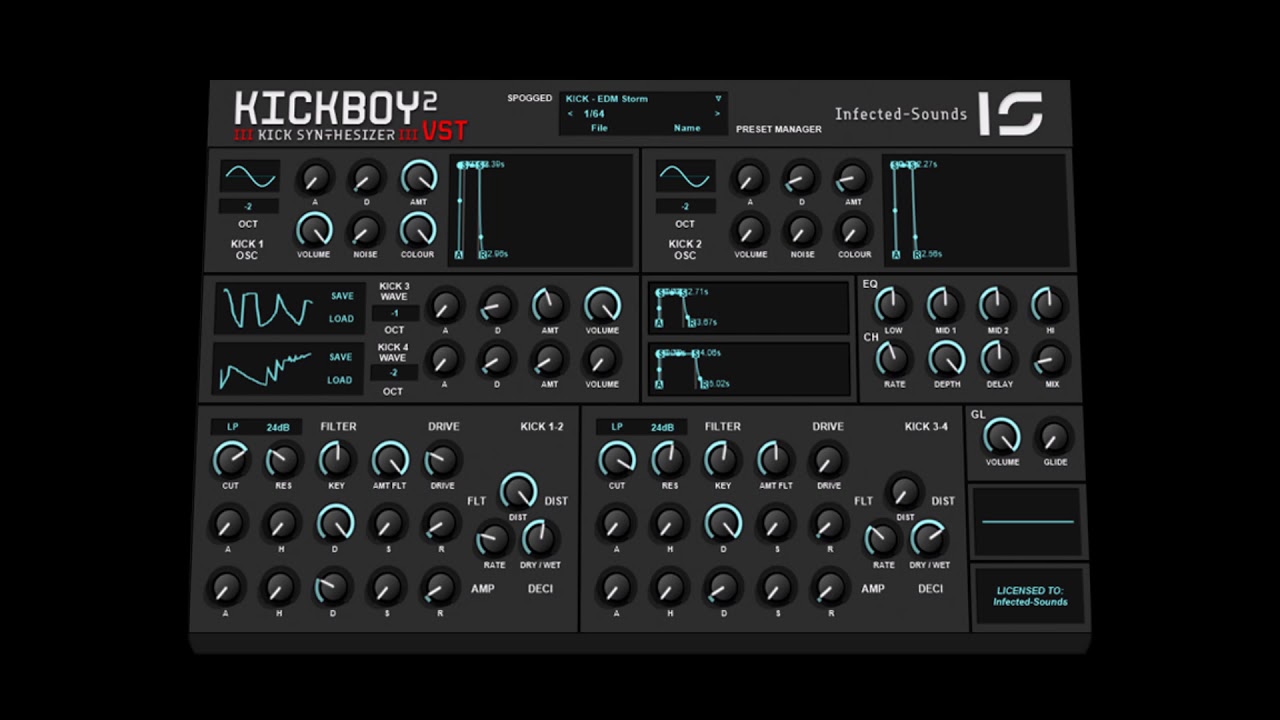
Task: Click the global VOLUME knob
Action: [1002, 436]
